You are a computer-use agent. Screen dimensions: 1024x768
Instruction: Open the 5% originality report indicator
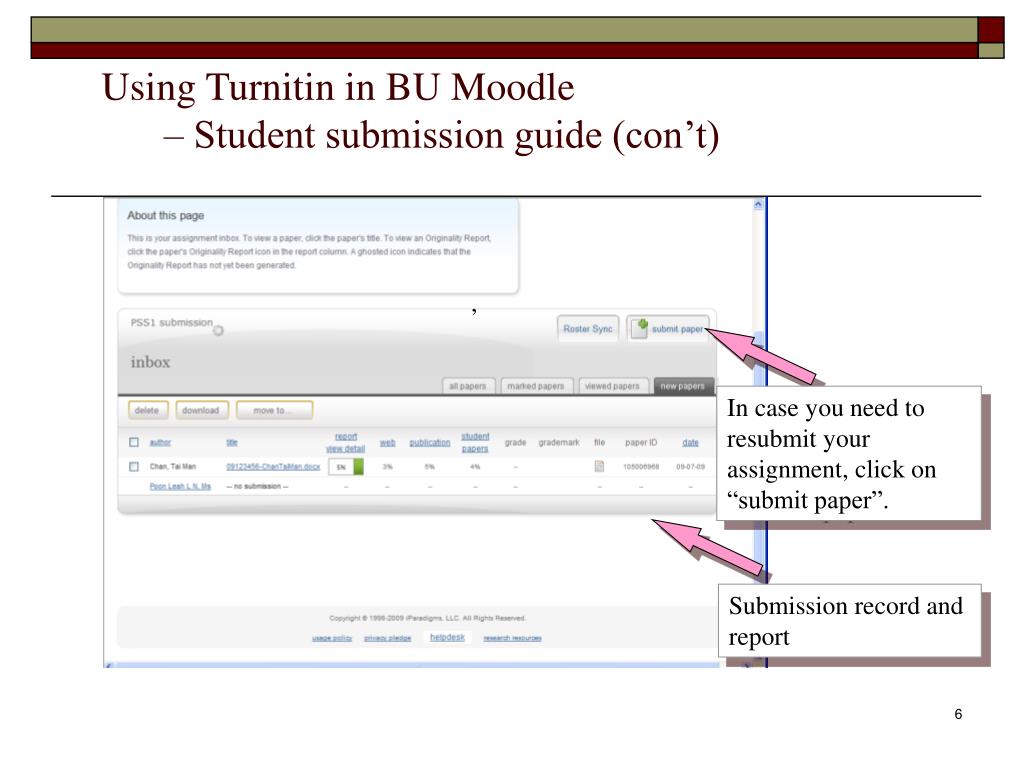point(346,466)
